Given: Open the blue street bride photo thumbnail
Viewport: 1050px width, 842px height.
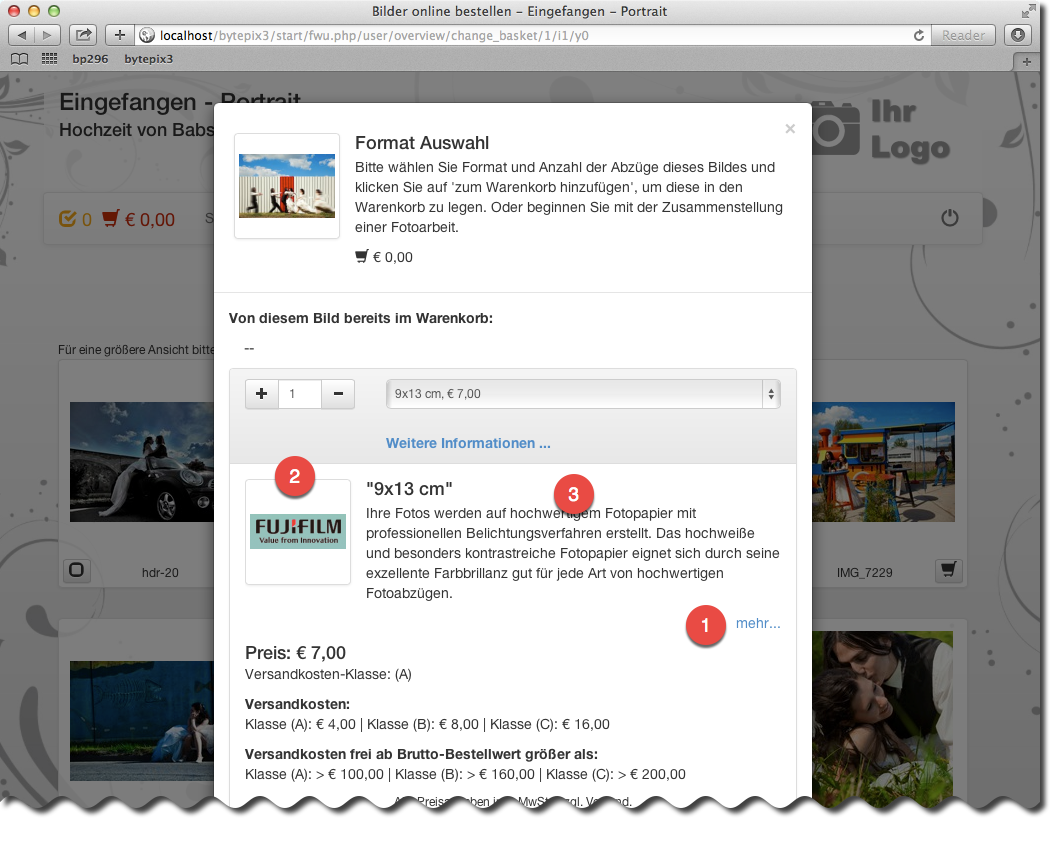Looking at the screenshot, I should [142, 721].
